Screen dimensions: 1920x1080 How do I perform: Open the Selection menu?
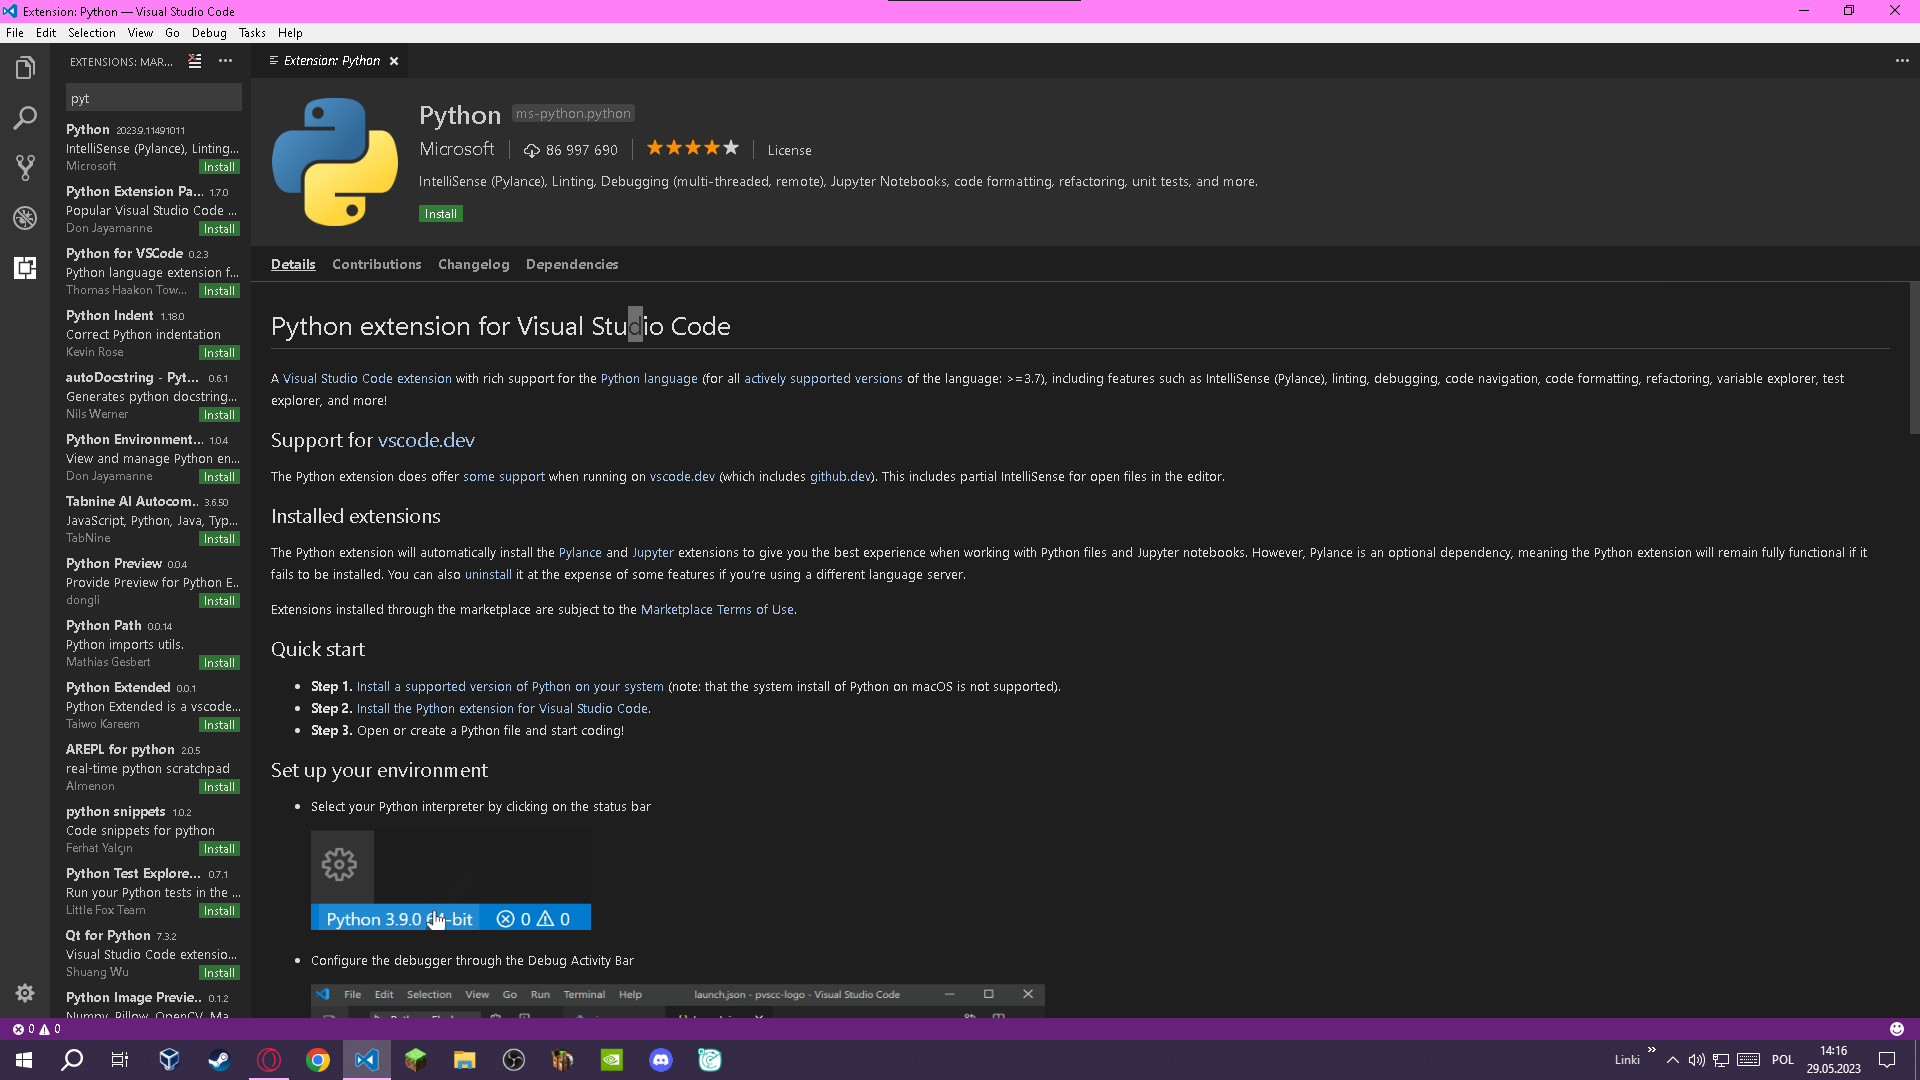[x=92, y=33]
